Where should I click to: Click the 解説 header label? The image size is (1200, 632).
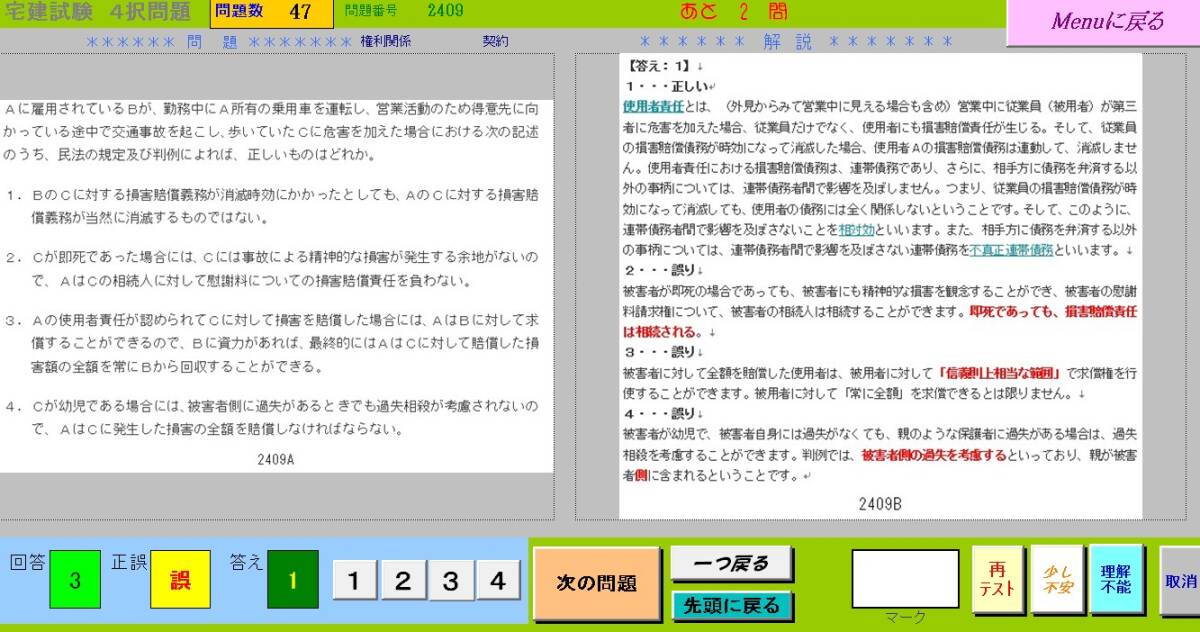(x=786, y=41)
